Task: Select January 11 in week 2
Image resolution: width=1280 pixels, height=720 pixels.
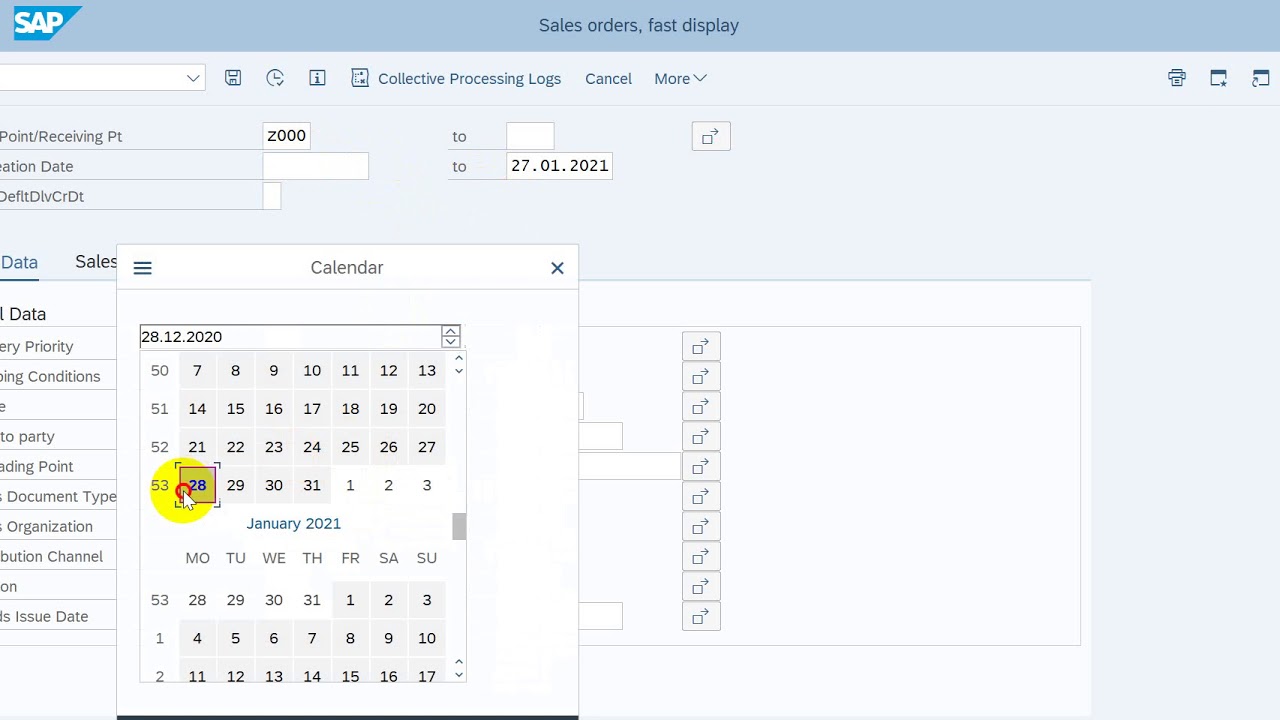Action: click(x=197, y=676)
